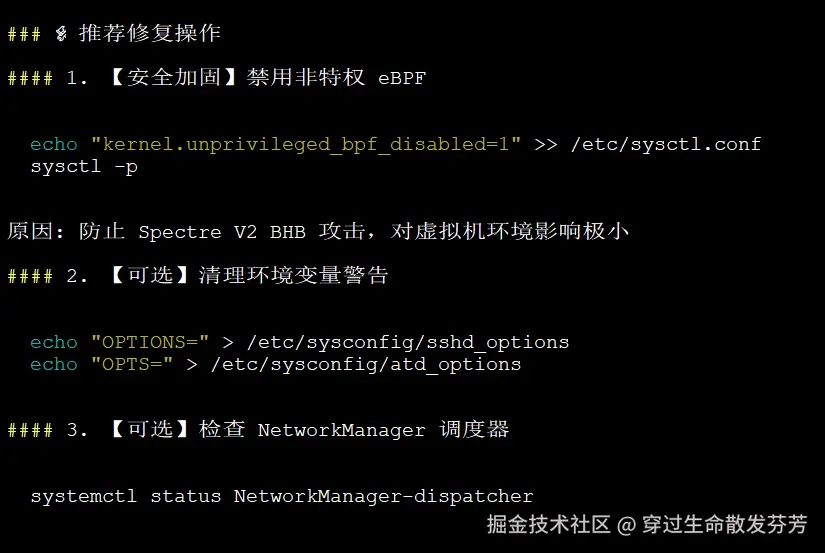825x553 pixels.
Task: Click the 原因 label at line start
Action: click(30, 232)
